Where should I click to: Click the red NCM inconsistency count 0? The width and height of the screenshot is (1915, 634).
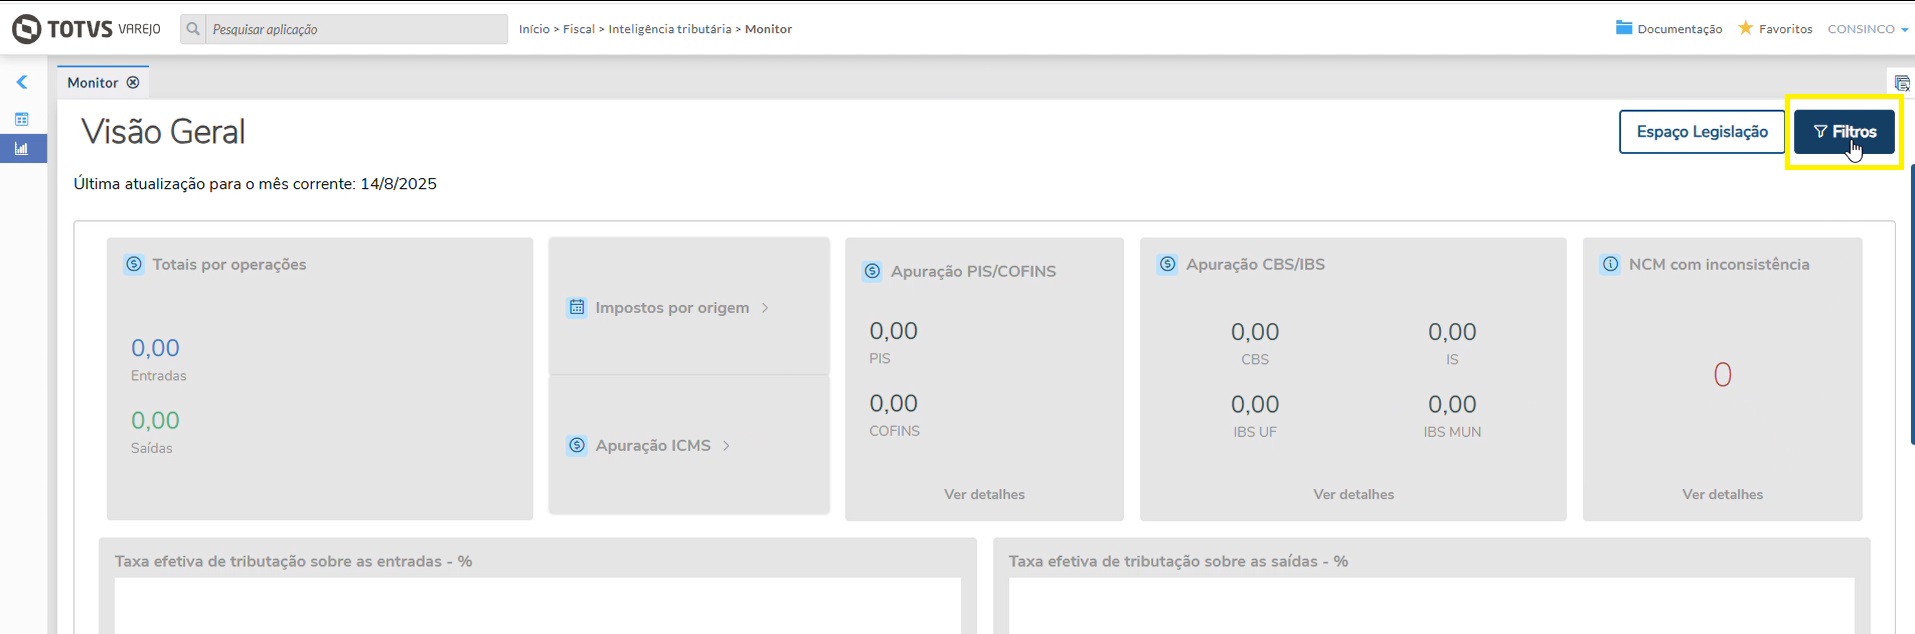click(1722, 375)
